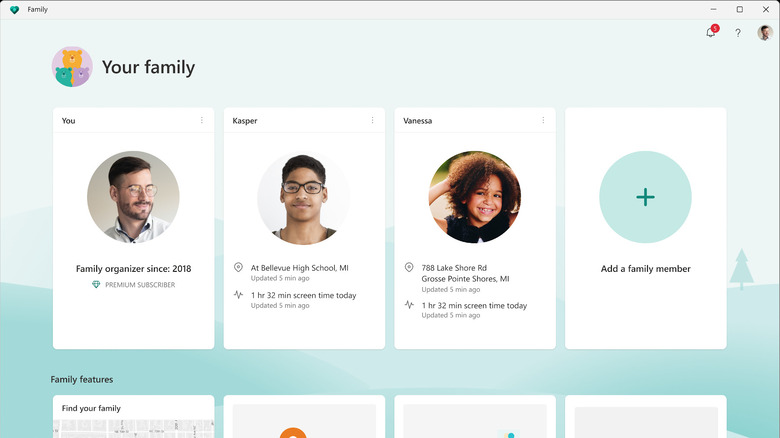Click the plus icon to add member
The width and height of the screenshot is (780, 438).
pyautogui.click(x=645, y=197)
